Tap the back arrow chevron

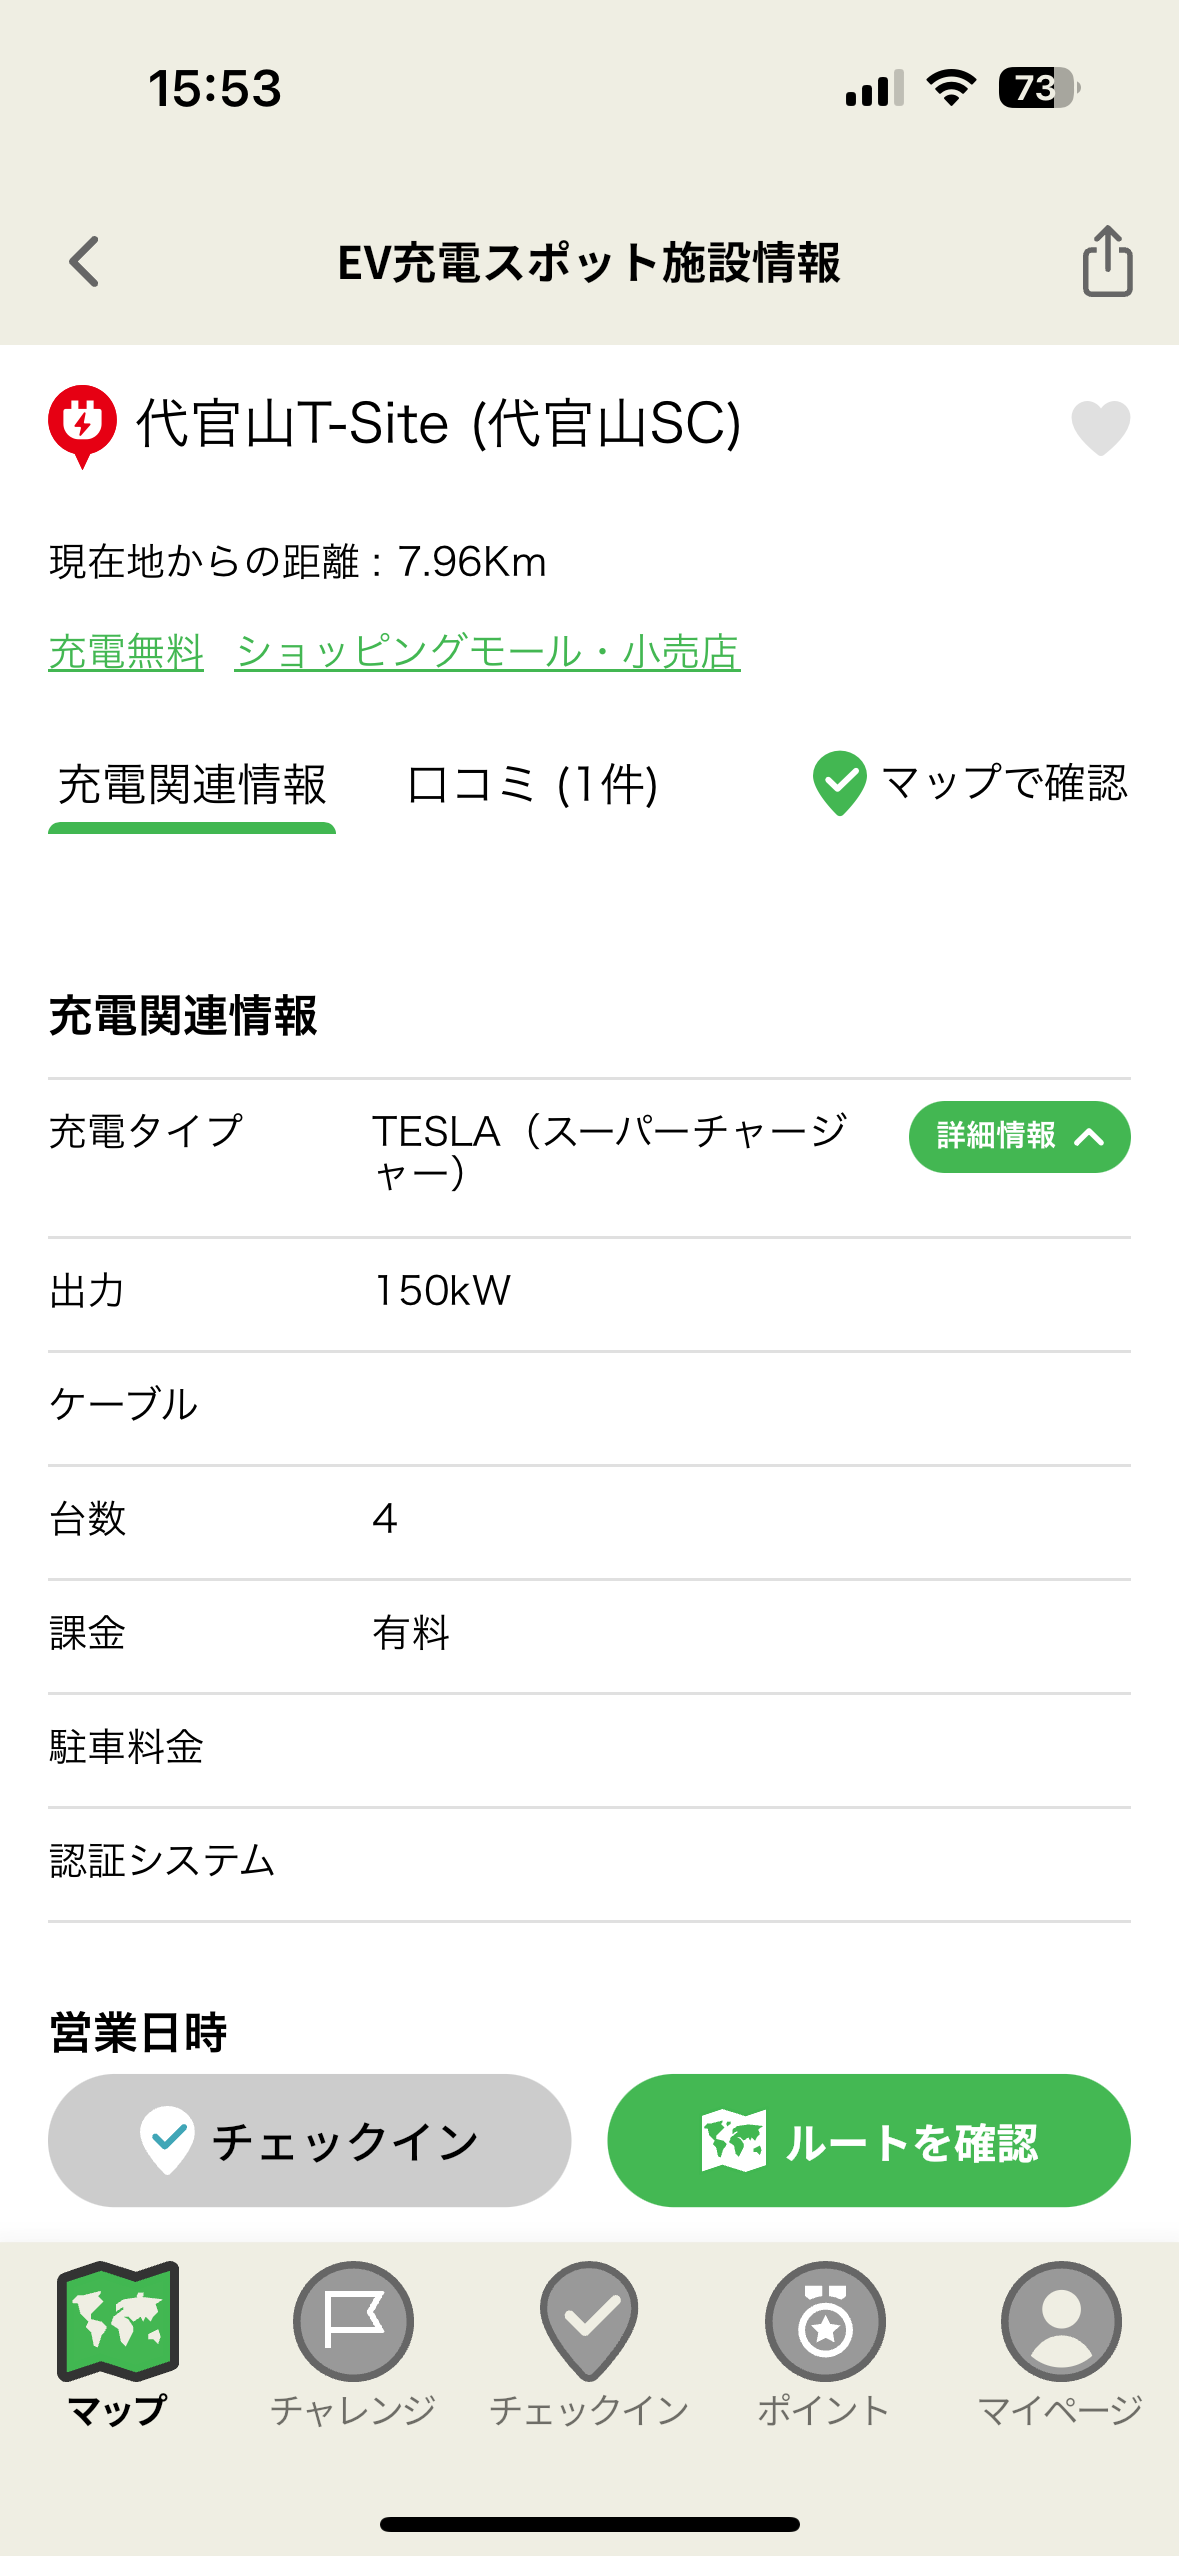tap(84, 263)
